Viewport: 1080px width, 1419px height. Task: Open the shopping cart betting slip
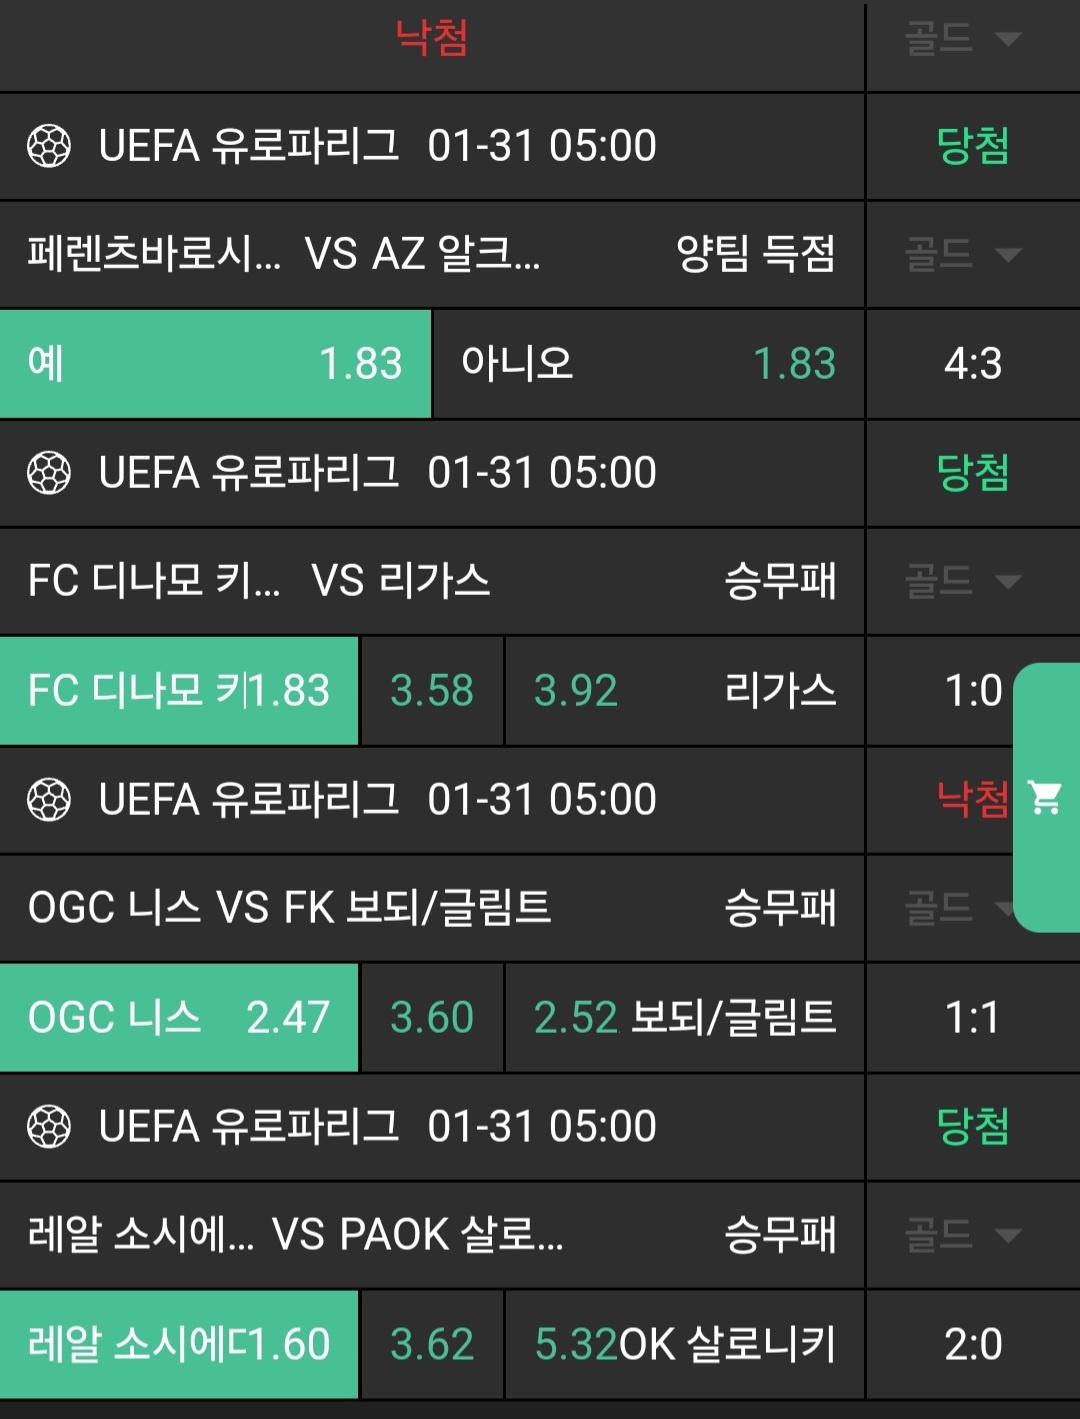pyautogui.click(x=1046, y=797)
